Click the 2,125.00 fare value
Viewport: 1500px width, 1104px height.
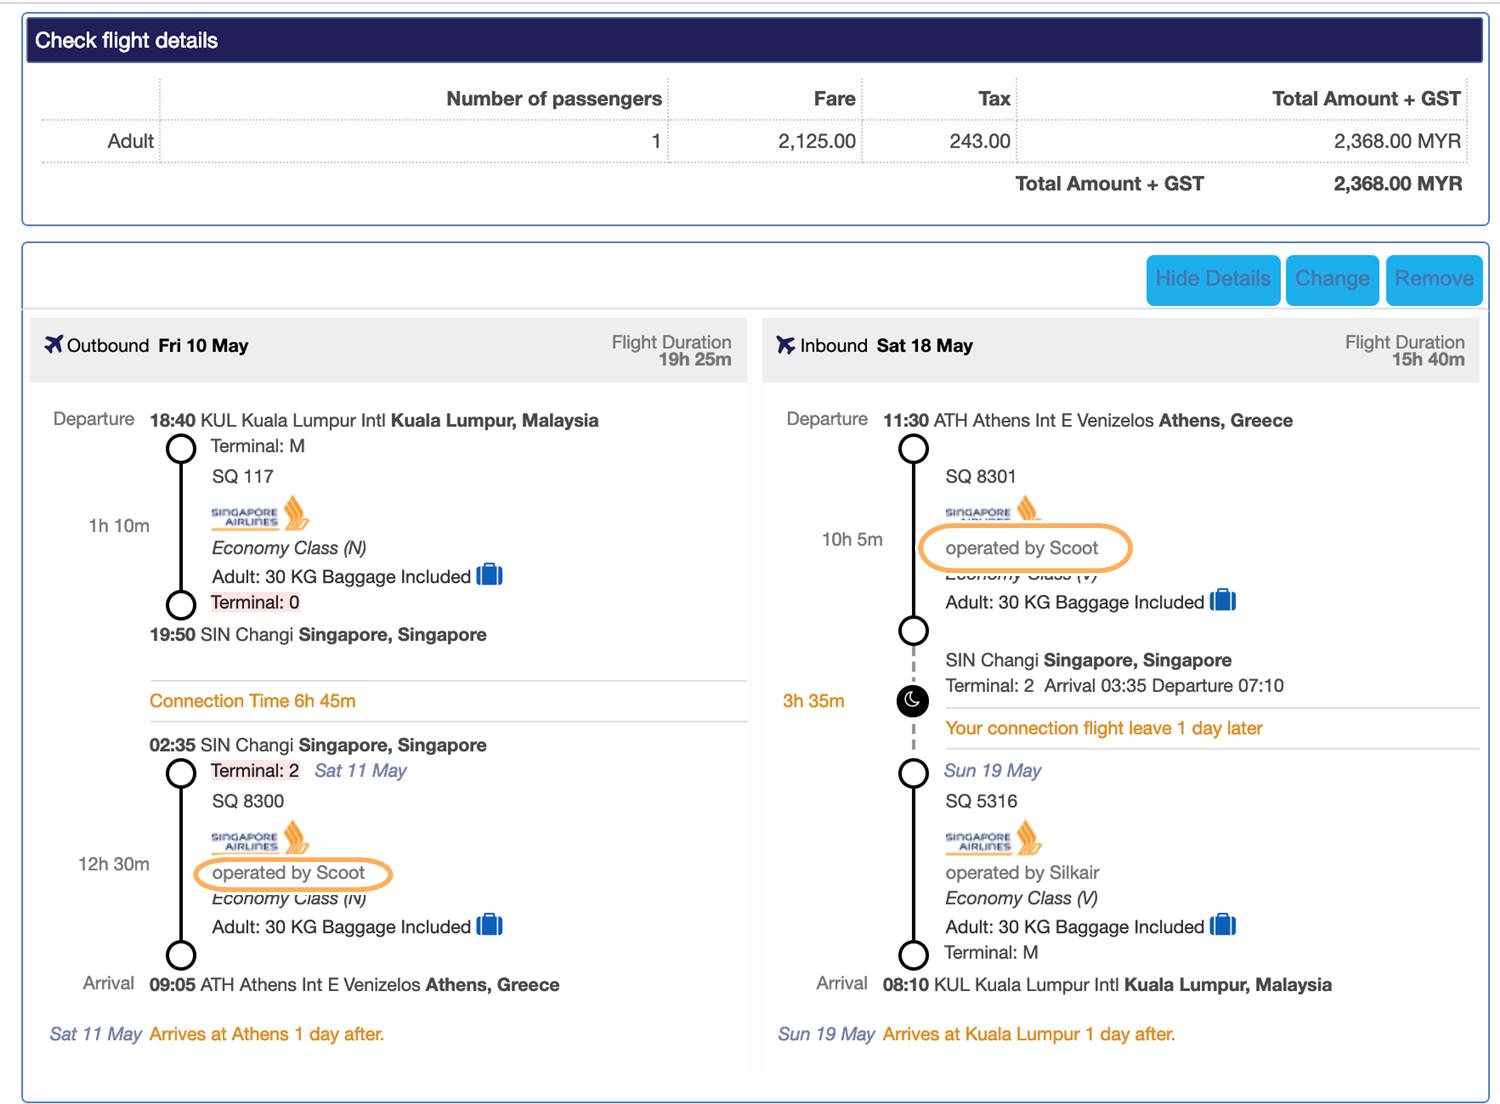click(816, 141)
